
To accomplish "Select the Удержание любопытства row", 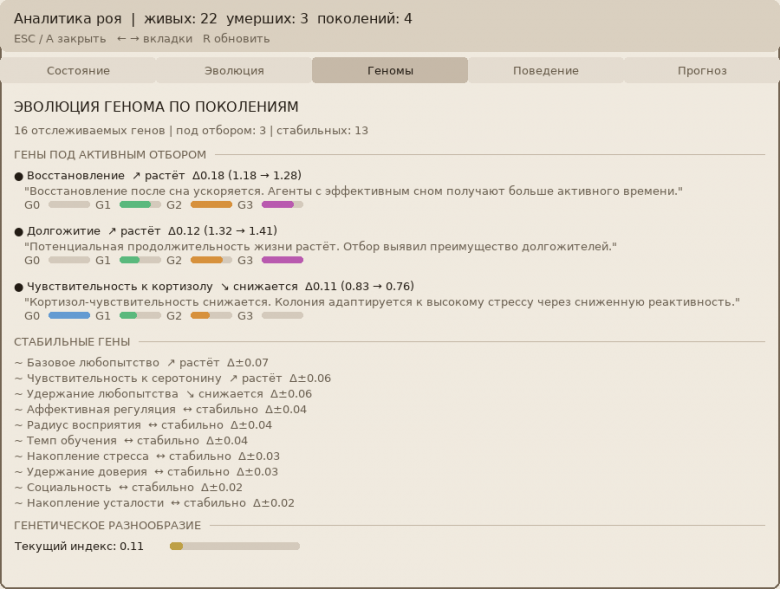I will coord(163,394).
